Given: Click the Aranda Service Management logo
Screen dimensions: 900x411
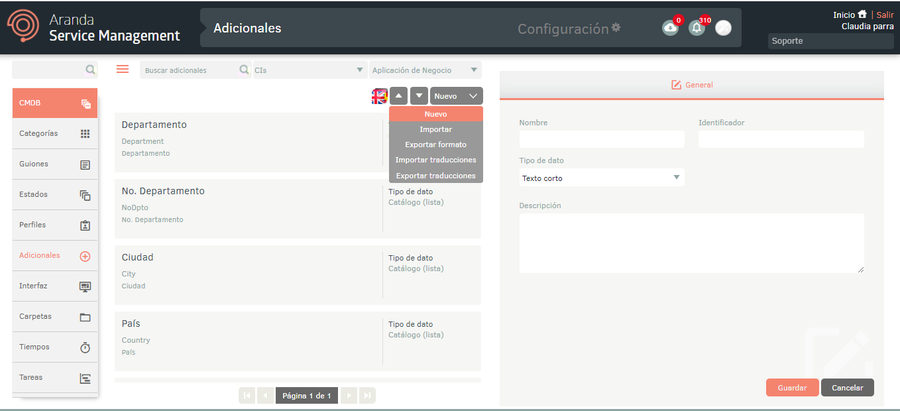Looking at the screenshot, I should coord(93,28).
